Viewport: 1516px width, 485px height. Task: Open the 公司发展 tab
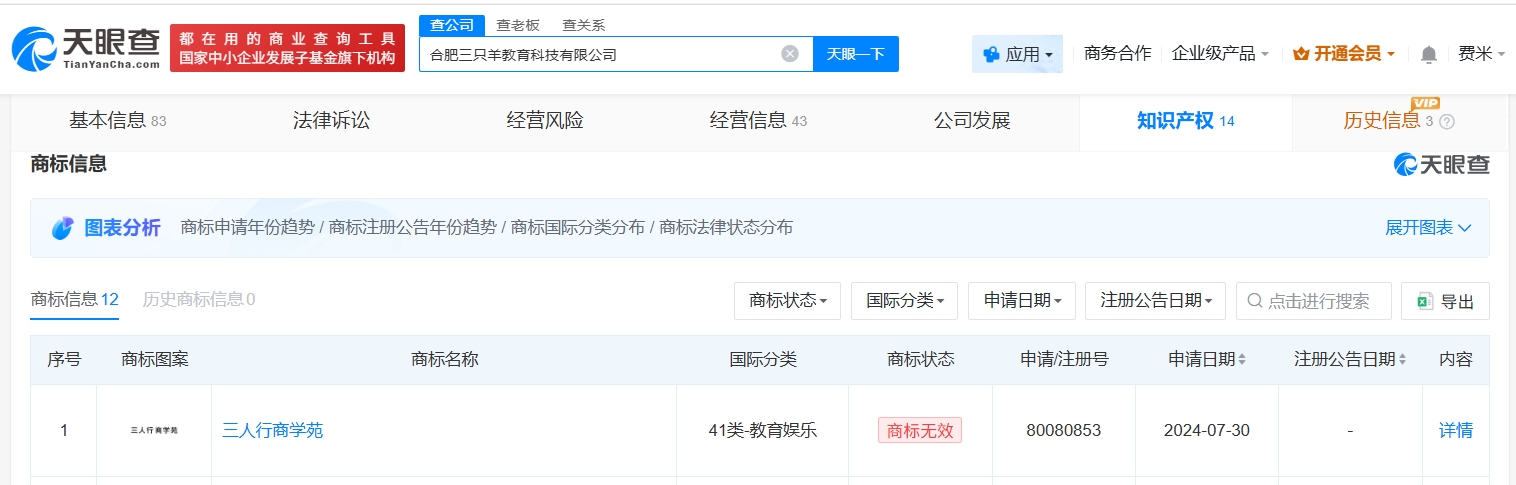pyautogui.click(x=972, y=121)
